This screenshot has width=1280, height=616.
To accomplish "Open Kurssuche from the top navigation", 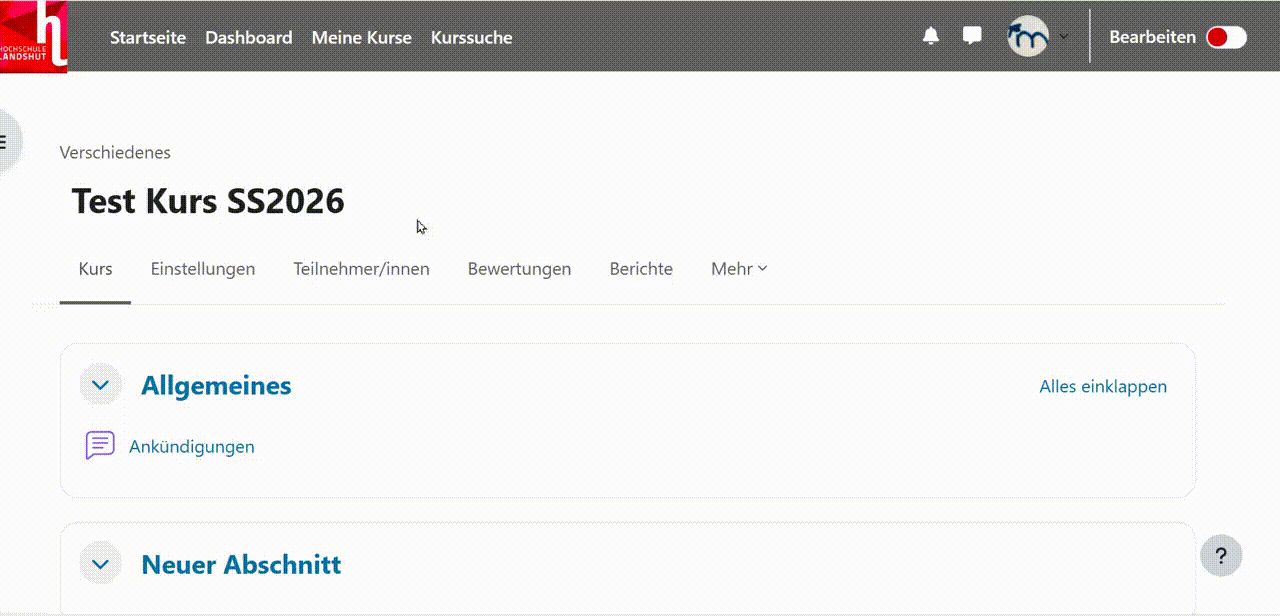I will (x=471, y=37).
